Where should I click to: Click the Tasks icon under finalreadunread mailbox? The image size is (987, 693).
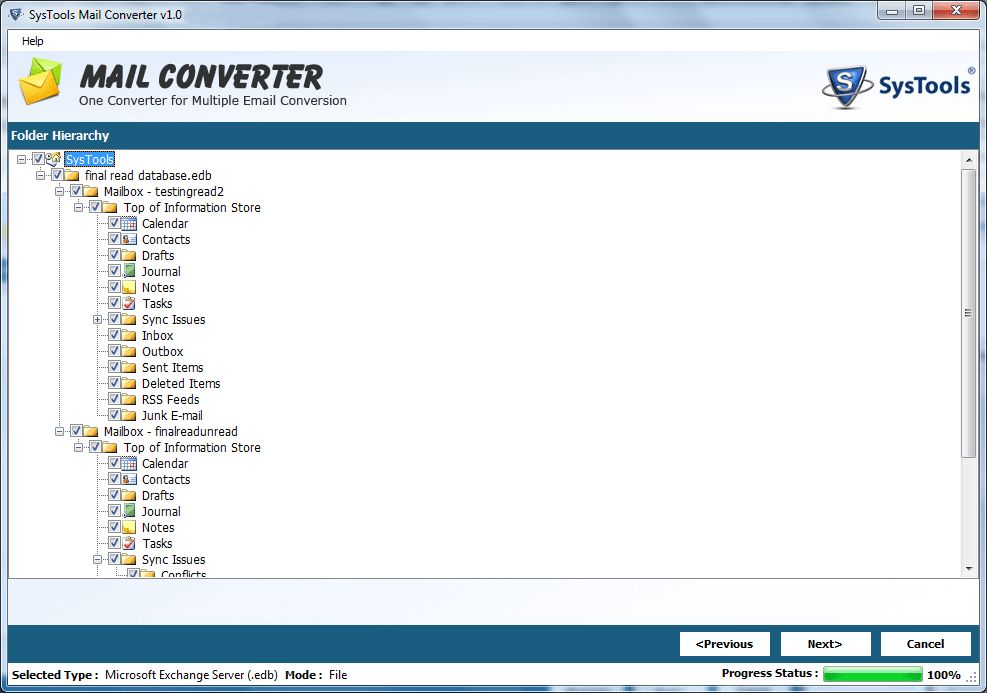pos(129,543)
